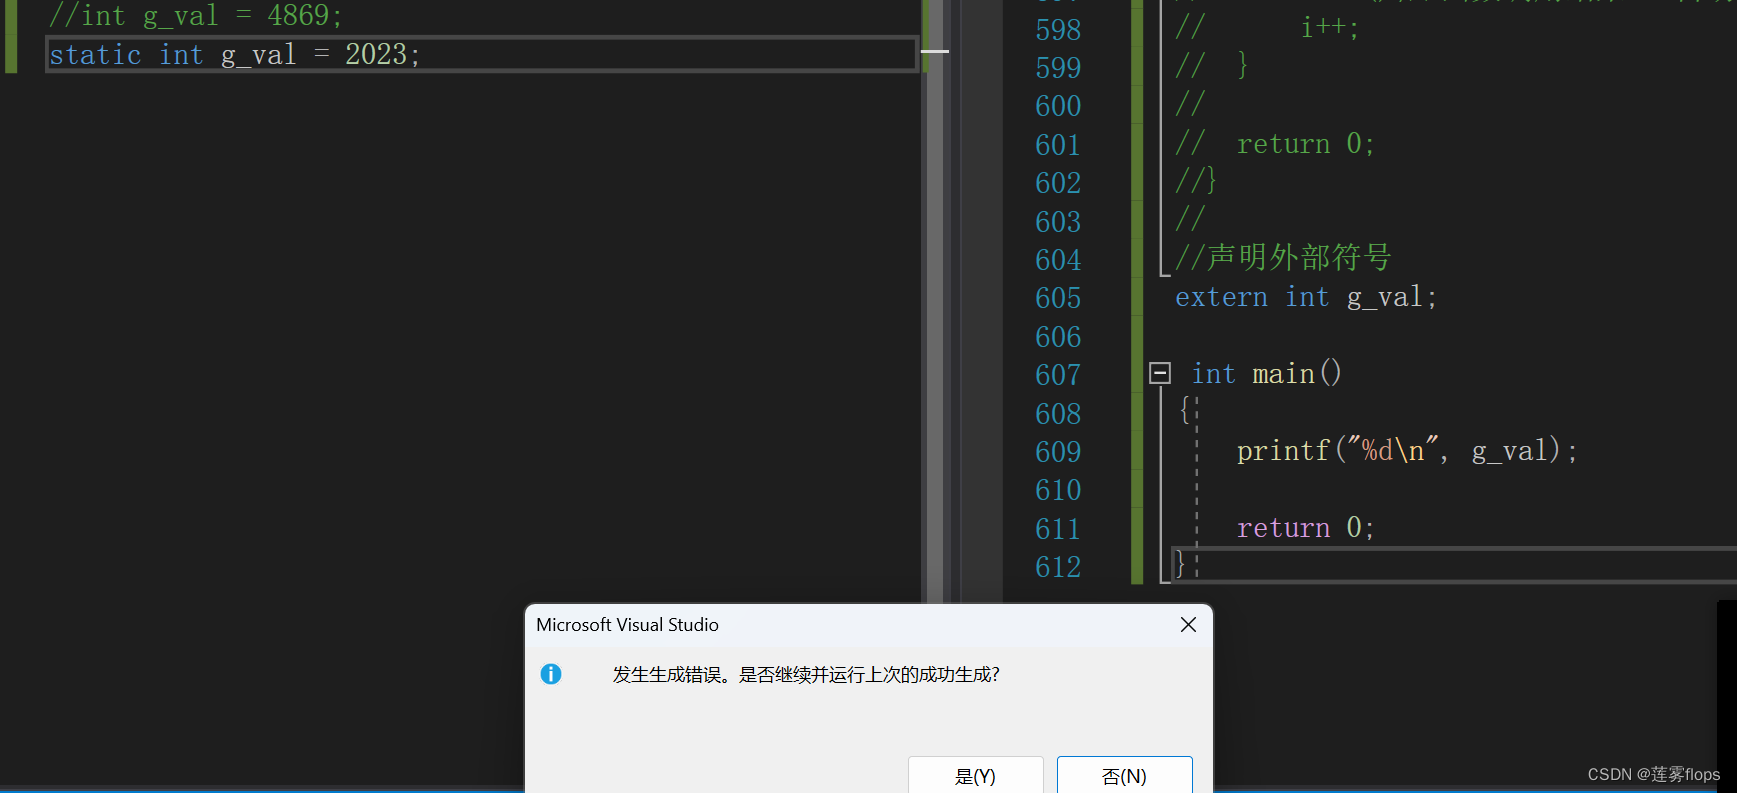The height and width of the screenshot is (793, 1737).
Task: Click the commented 'i++;' on line 598
Action: 1330,28
